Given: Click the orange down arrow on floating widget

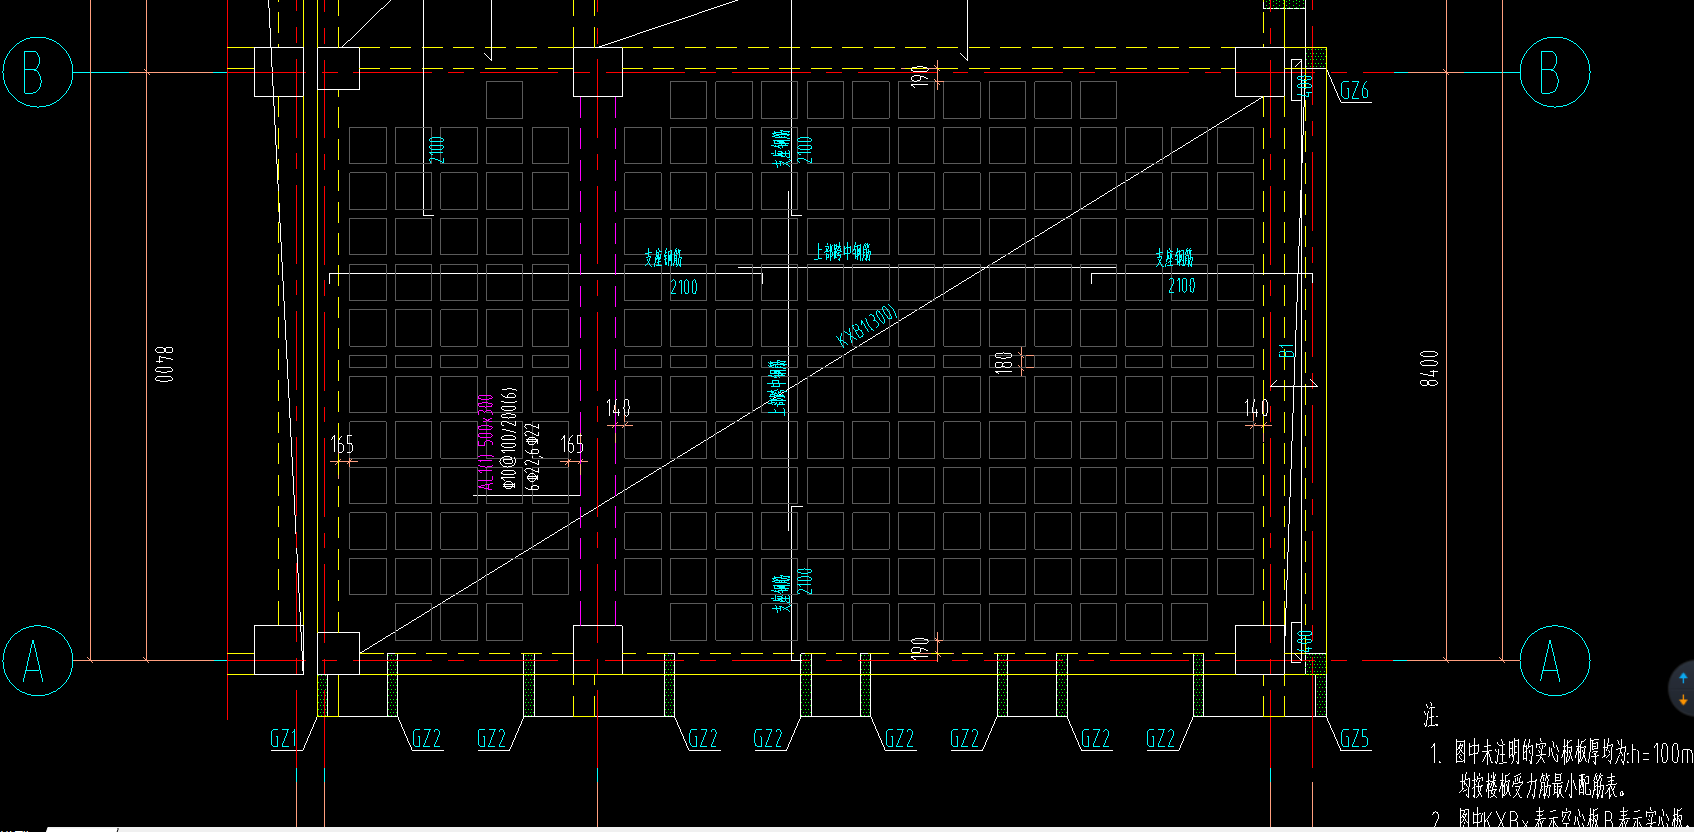Looking at the screenshot, I should pos(1684,700).
